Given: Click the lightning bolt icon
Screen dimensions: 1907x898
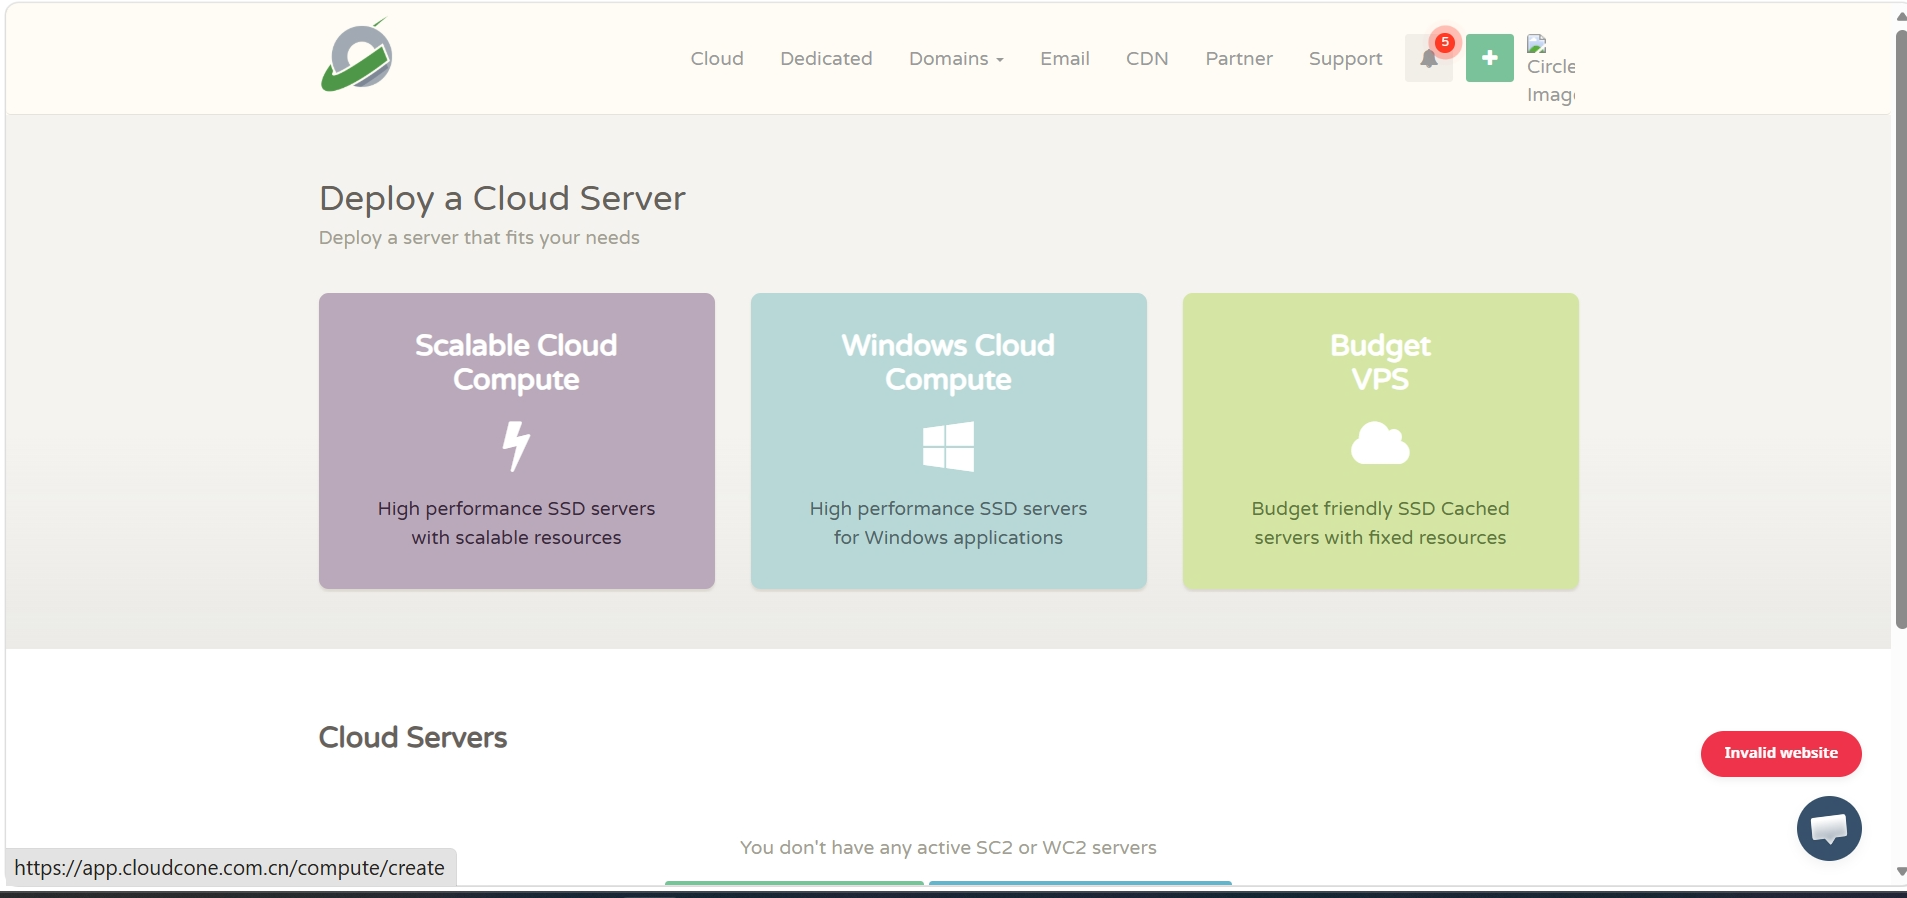Looking at the screenshot, I should click(x=516, y=445).
